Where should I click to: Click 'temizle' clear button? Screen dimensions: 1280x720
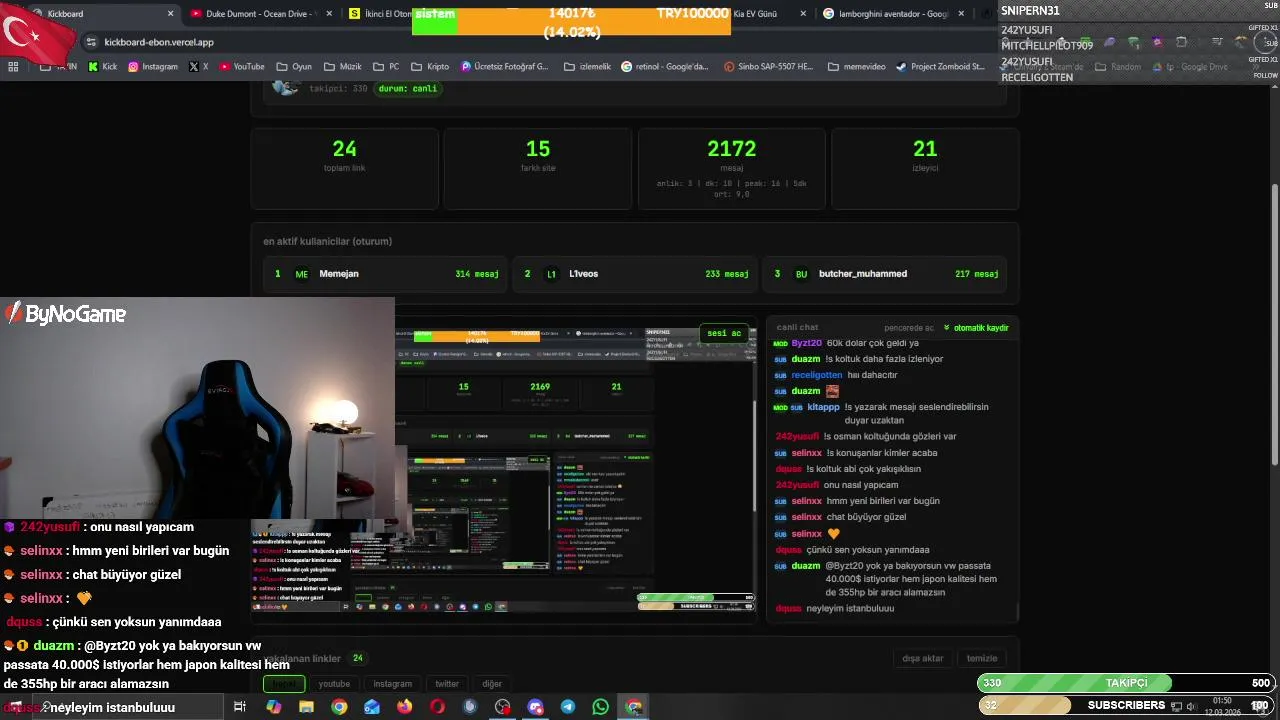pos(981,658)
